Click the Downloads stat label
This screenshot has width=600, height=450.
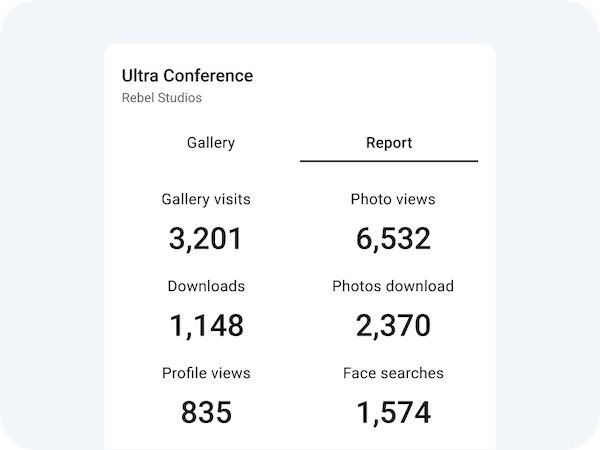click(206, 286)
